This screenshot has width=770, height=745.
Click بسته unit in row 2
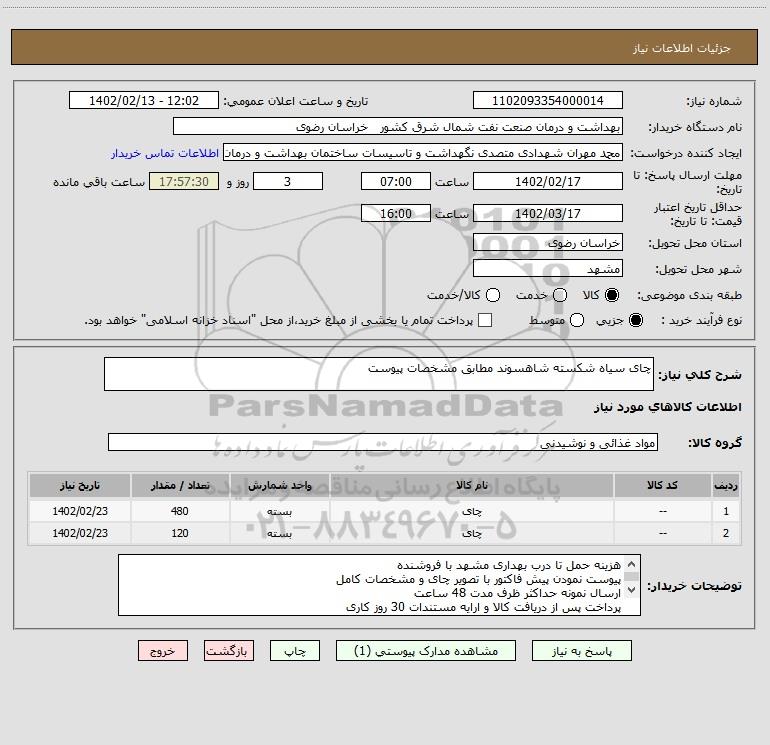[279, 533]
